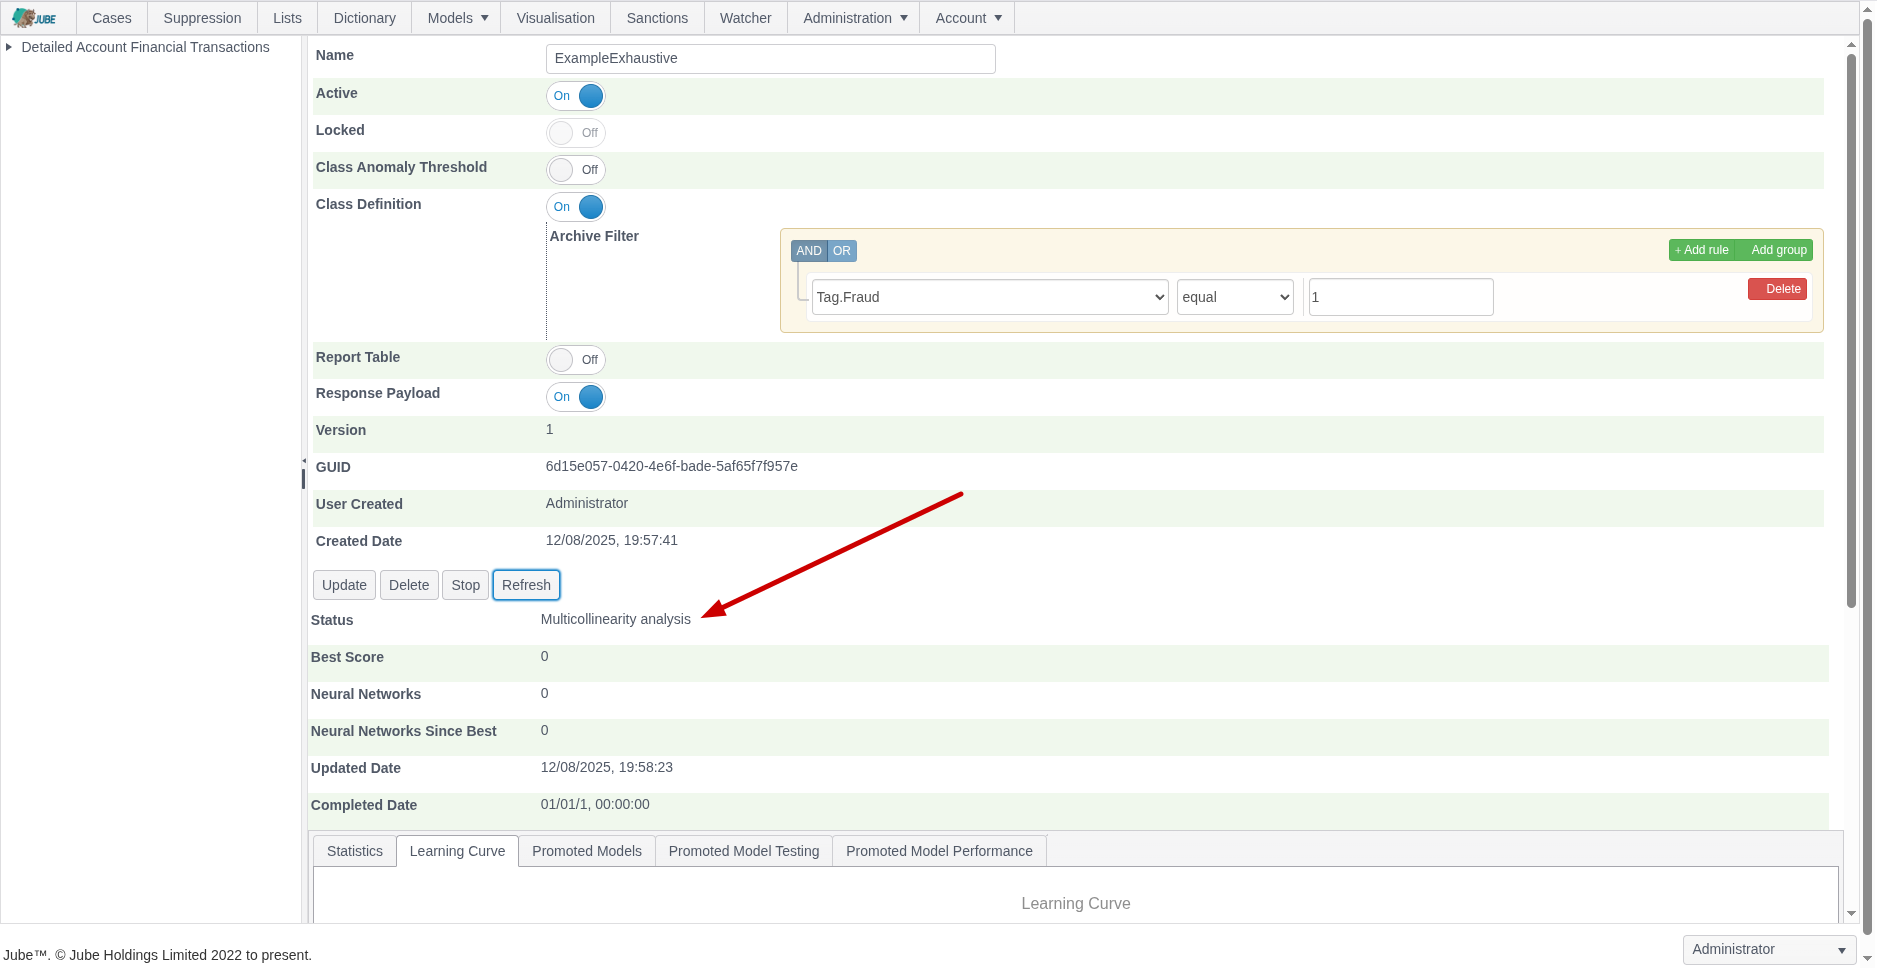Open the Visualisation menu item
Viewport: 1877px width, 968px height.
tap(555, 18)
